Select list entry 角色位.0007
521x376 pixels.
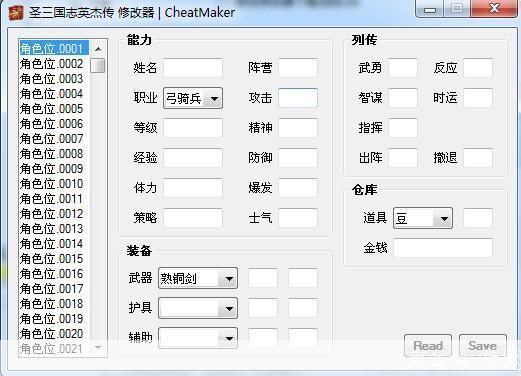(54, 139)
